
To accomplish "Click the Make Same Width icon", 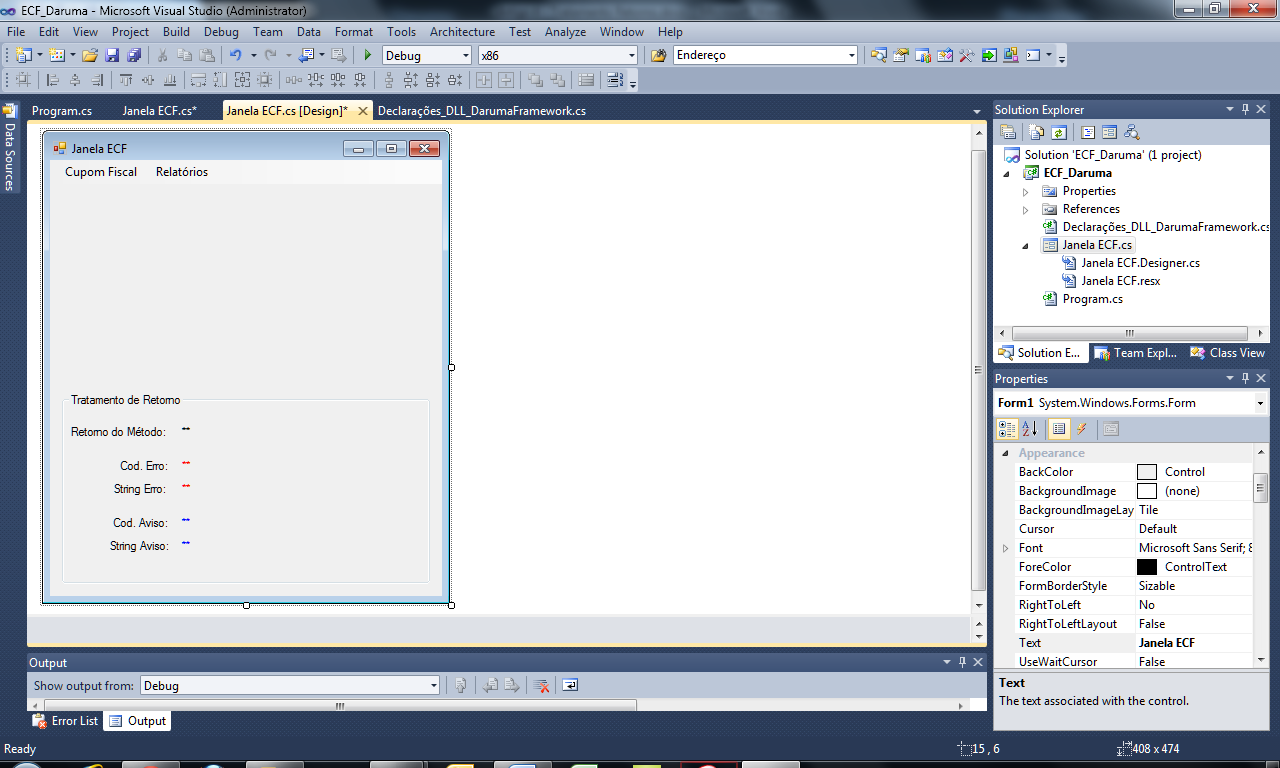I will pos(198,80).
